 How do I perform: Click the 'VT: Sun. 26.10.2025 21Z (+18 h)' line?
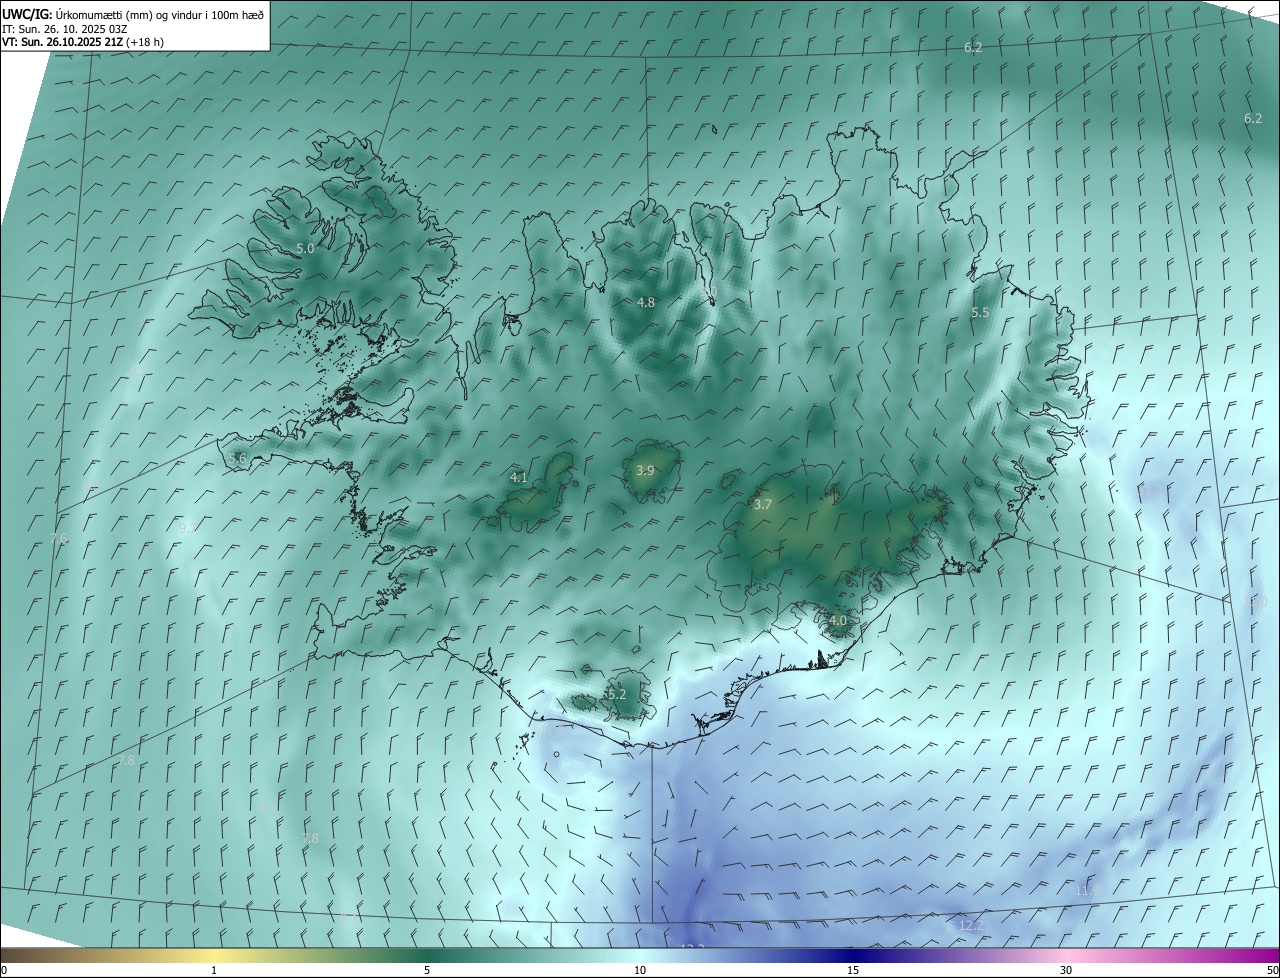click(83, 42)
